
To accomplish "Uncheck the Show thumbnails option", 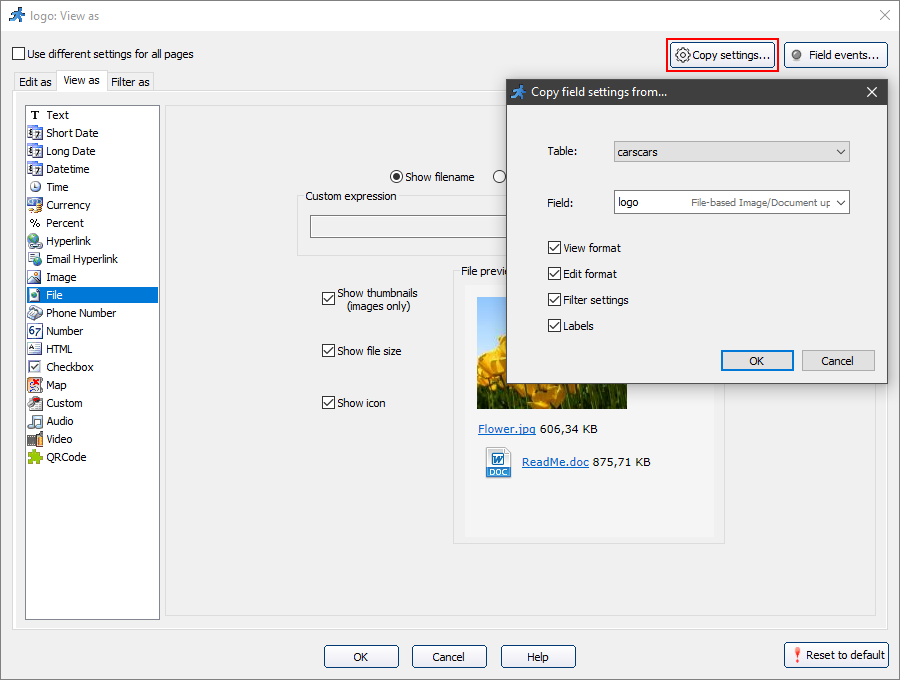I will (328, 298).
